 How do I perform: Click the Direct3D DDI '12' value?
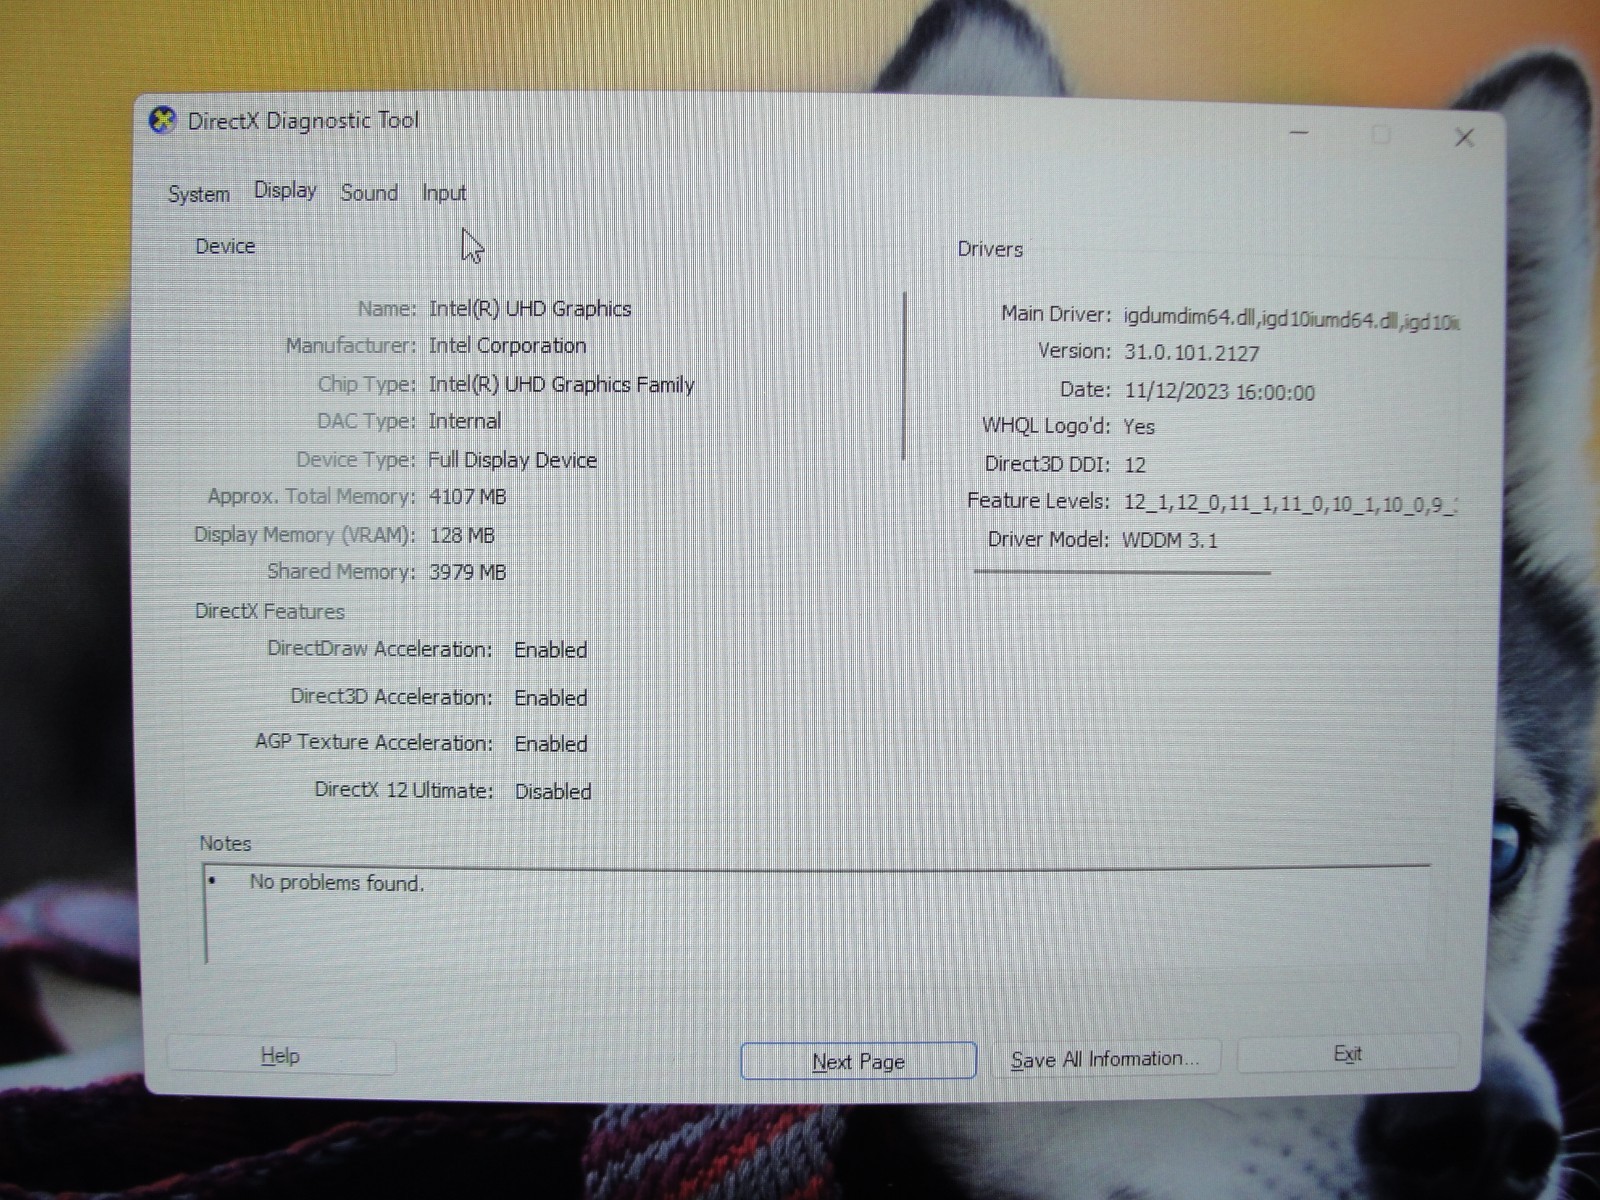click(x=1134, y=465)
